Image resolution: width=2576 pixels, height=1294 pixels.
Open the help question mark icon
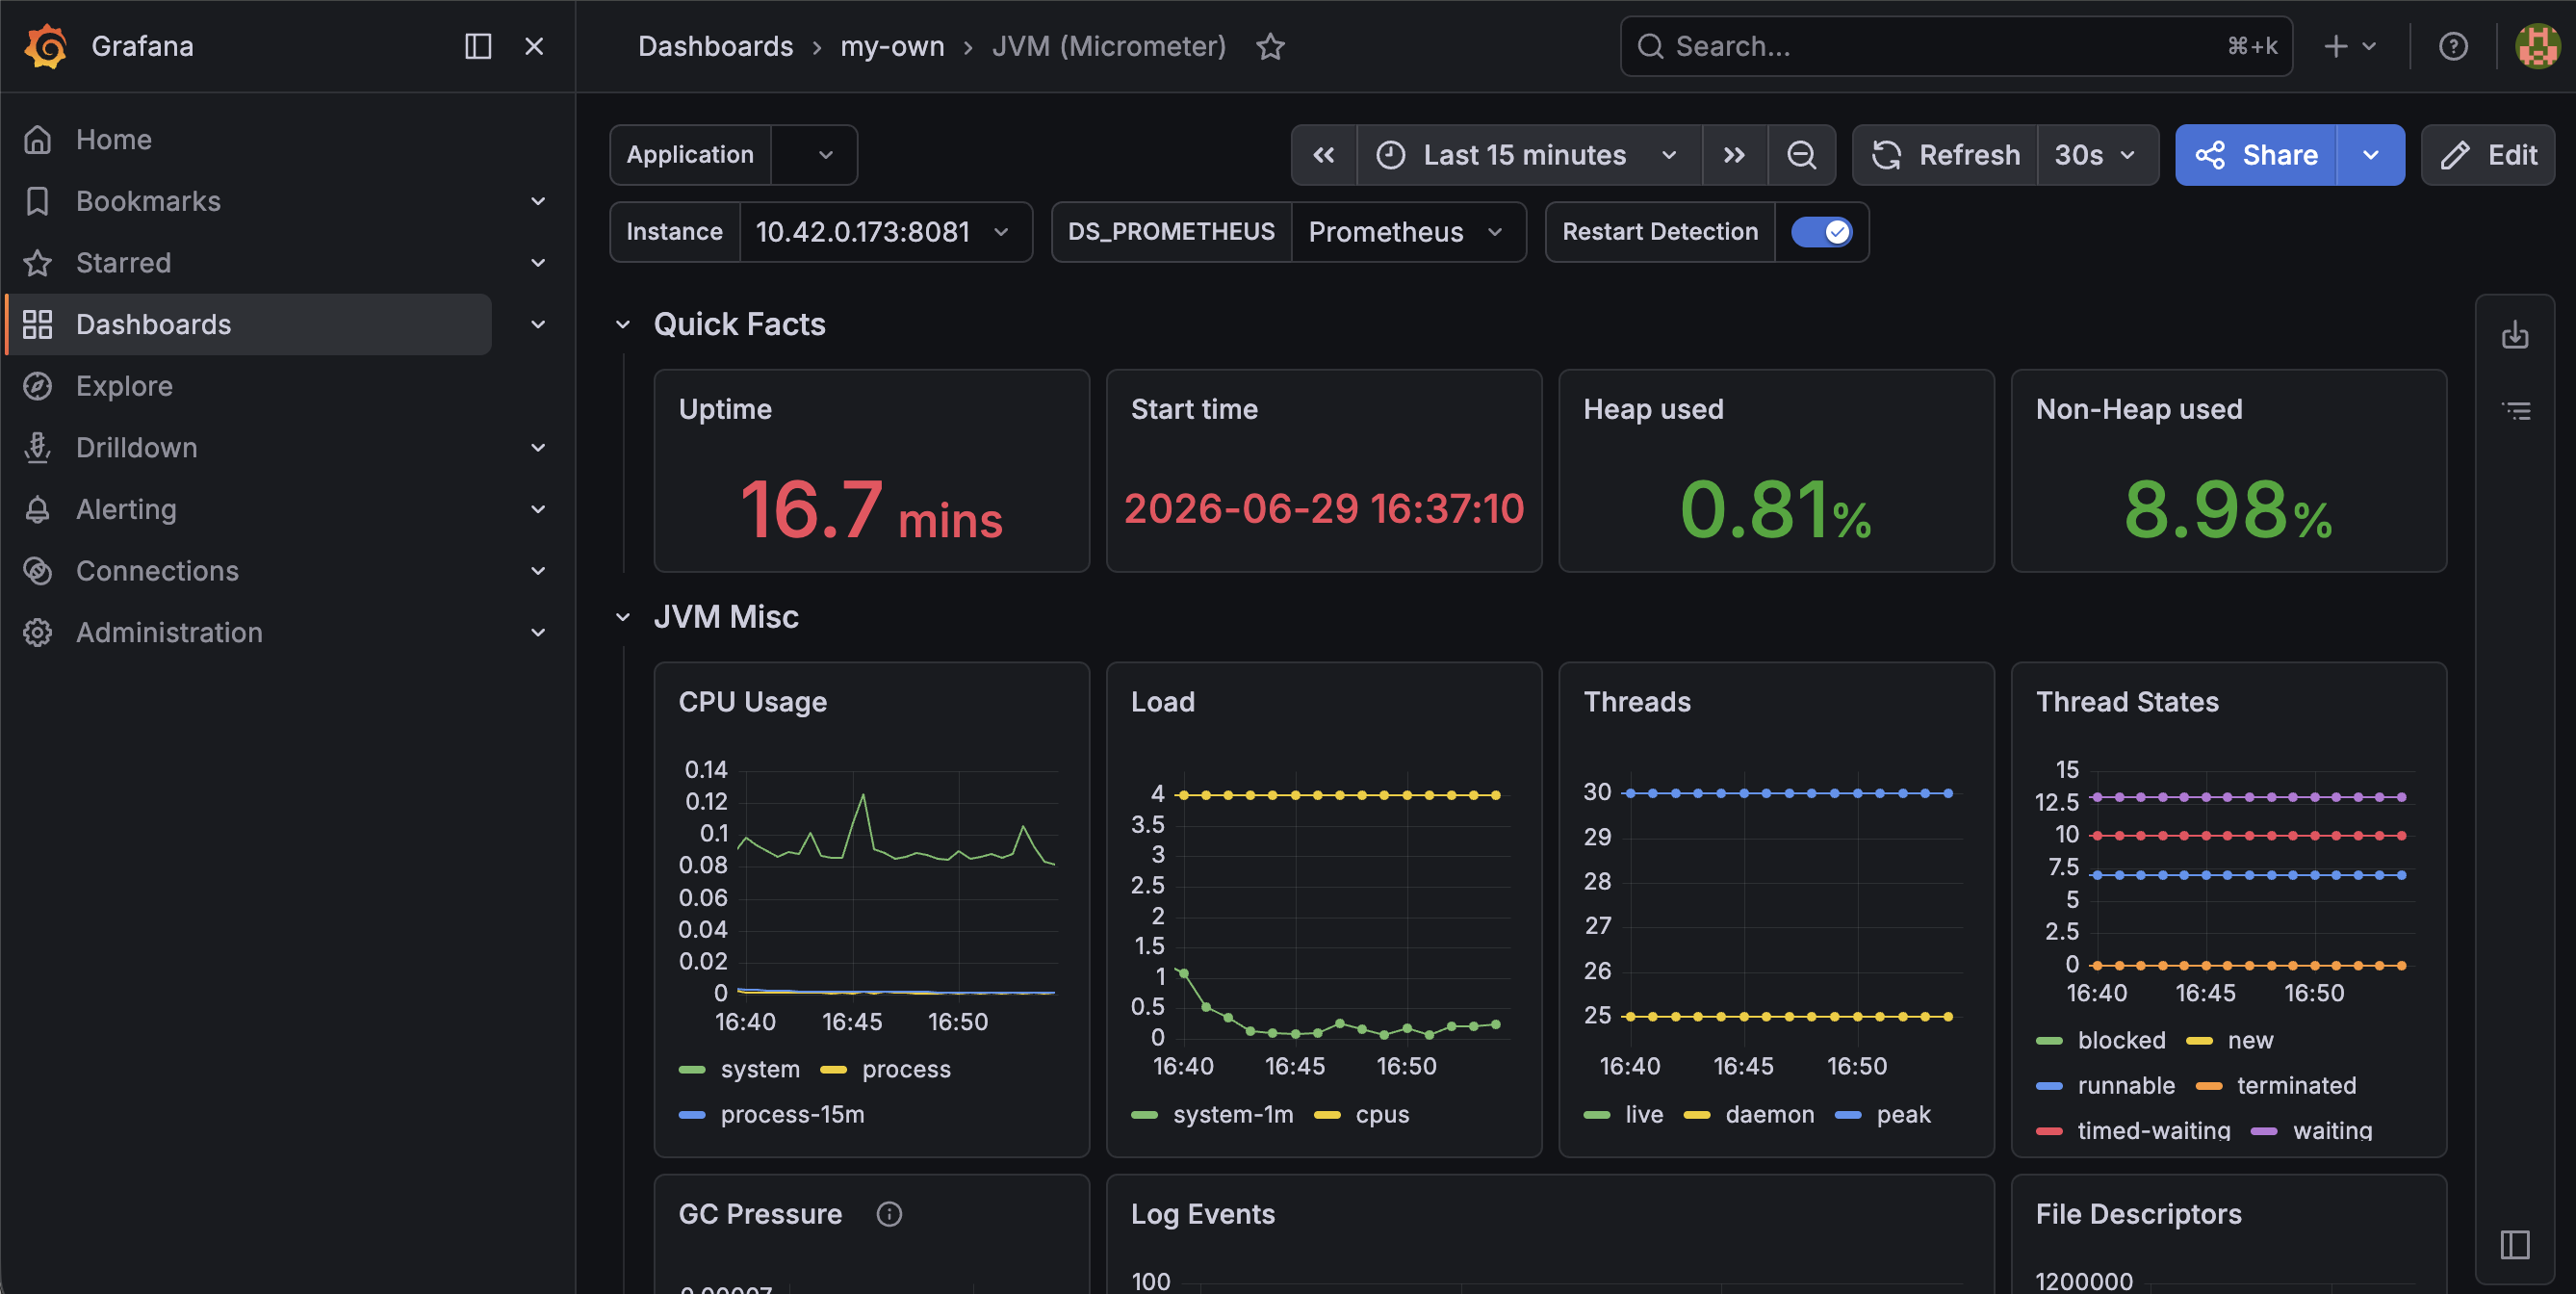[x=2453, y=46]
